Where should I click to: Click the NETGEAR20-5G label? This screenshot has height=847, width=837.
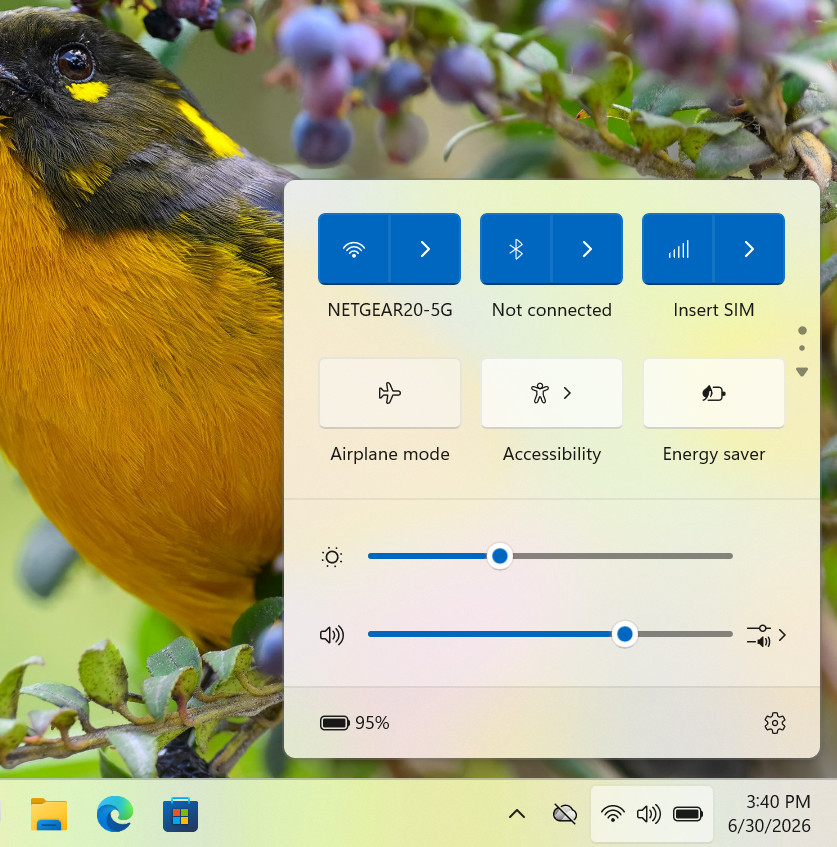[390, 310]
